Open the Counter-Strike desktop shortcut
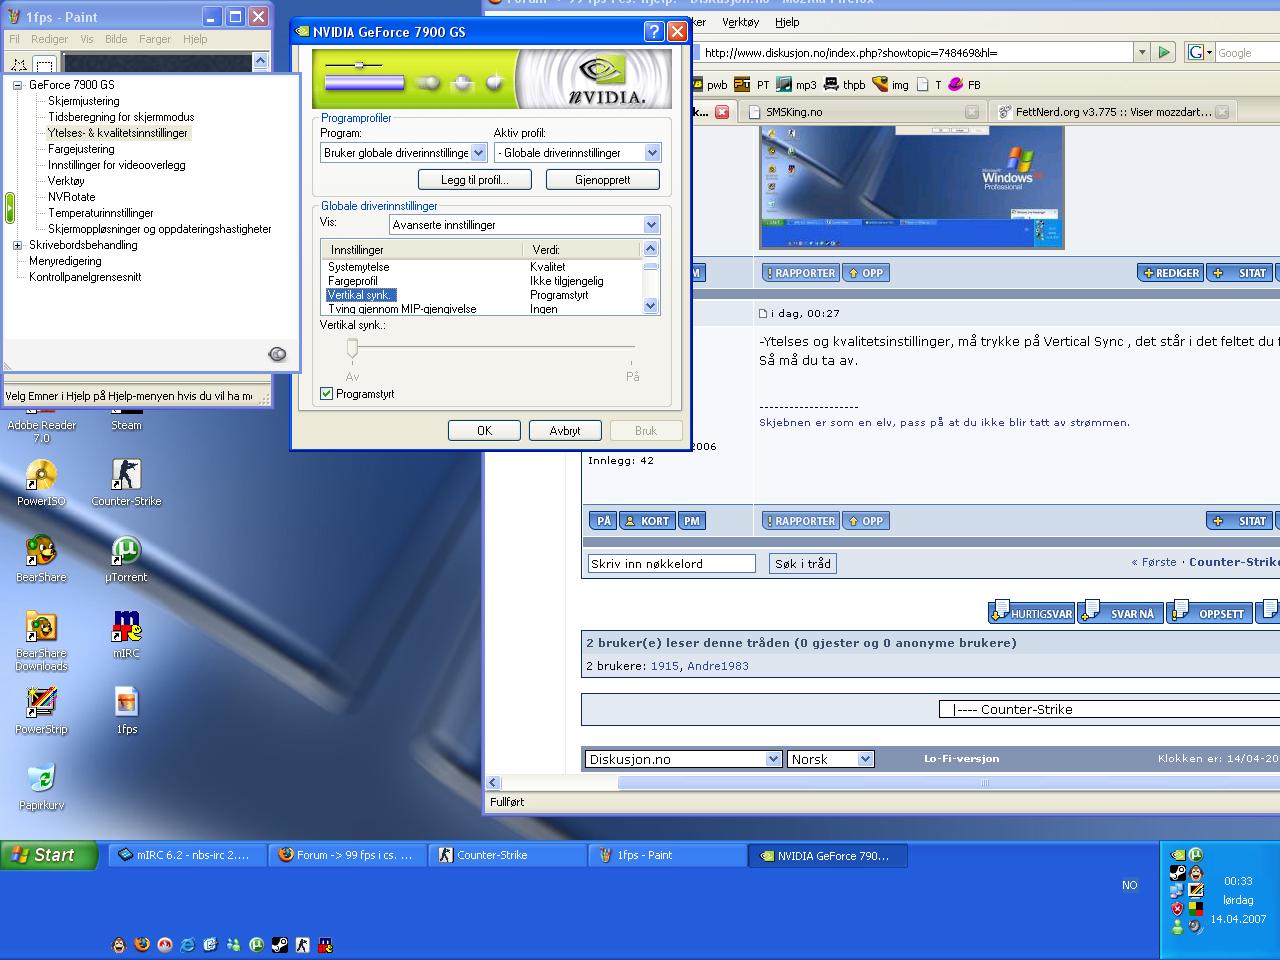This screenshot has width=1280, height=960. click(126, 476)
